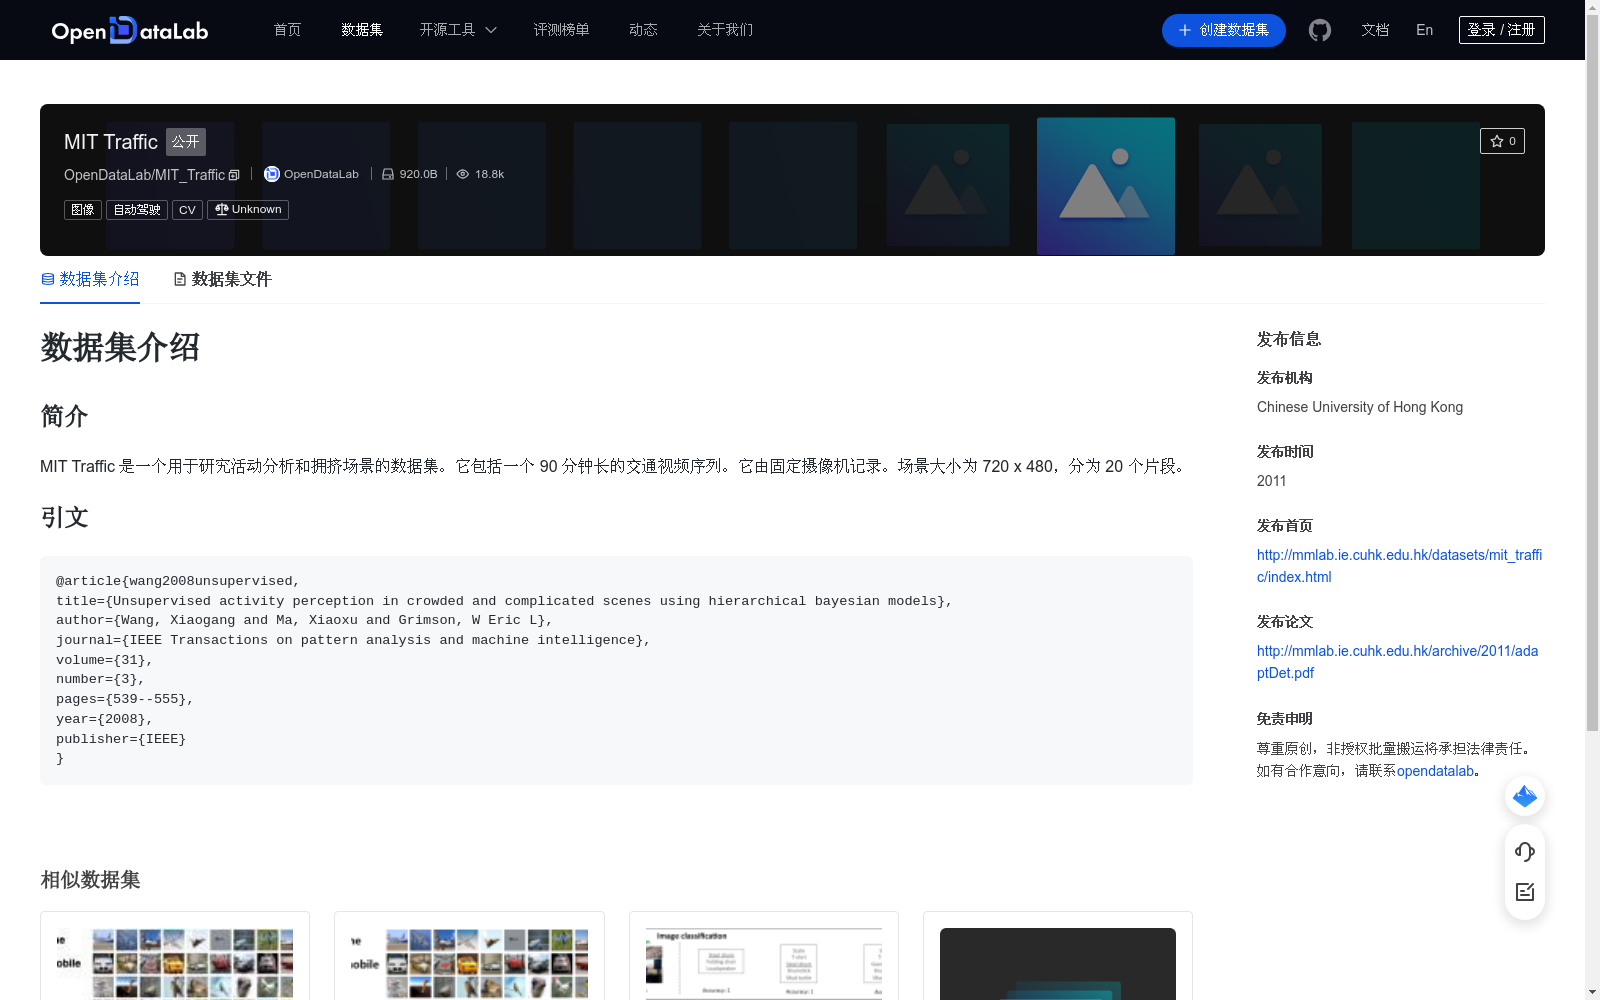The height and width of the screenshot is (1000, 1600).
Task: Click the highlighted banner image placeholder
Action: (x=1106, y=186)
